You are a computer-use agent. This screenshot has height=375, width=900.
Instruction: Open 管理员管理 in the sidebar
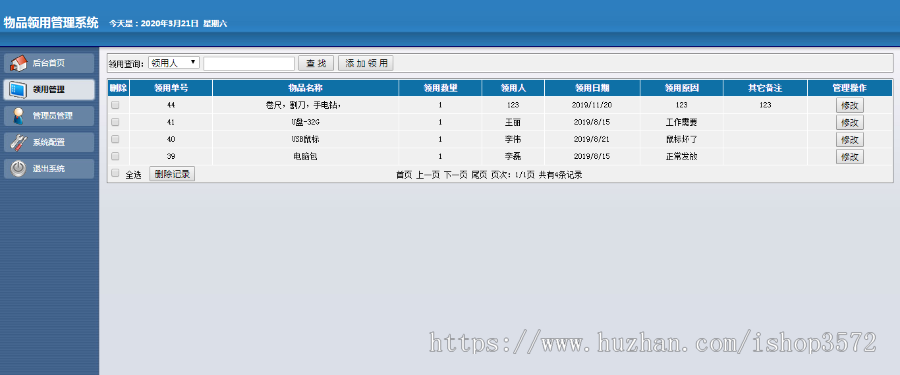49,116
